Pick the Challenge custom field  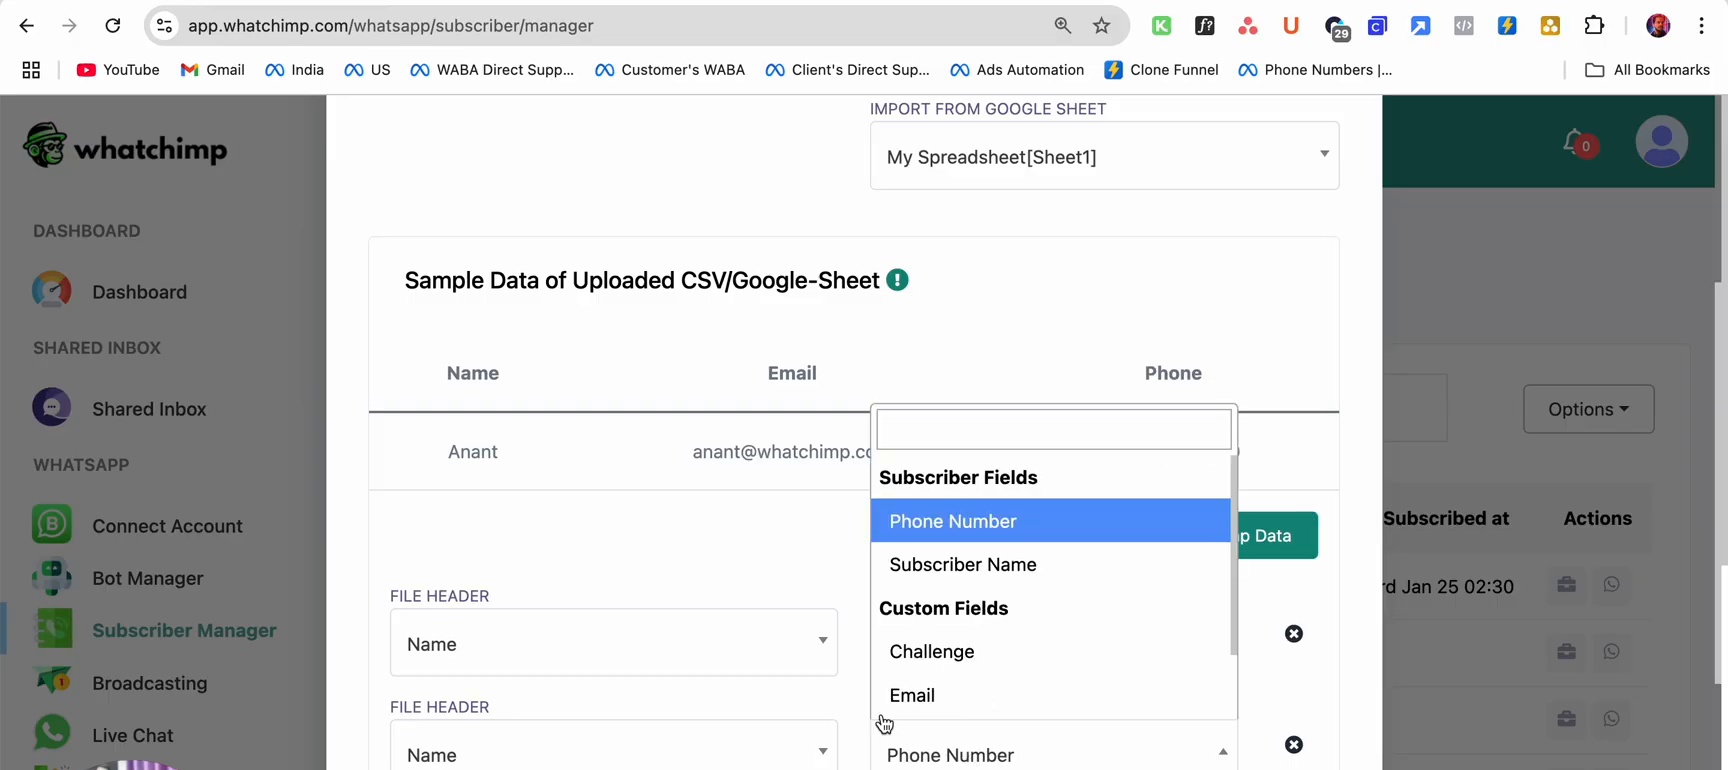pos(1050,652)
